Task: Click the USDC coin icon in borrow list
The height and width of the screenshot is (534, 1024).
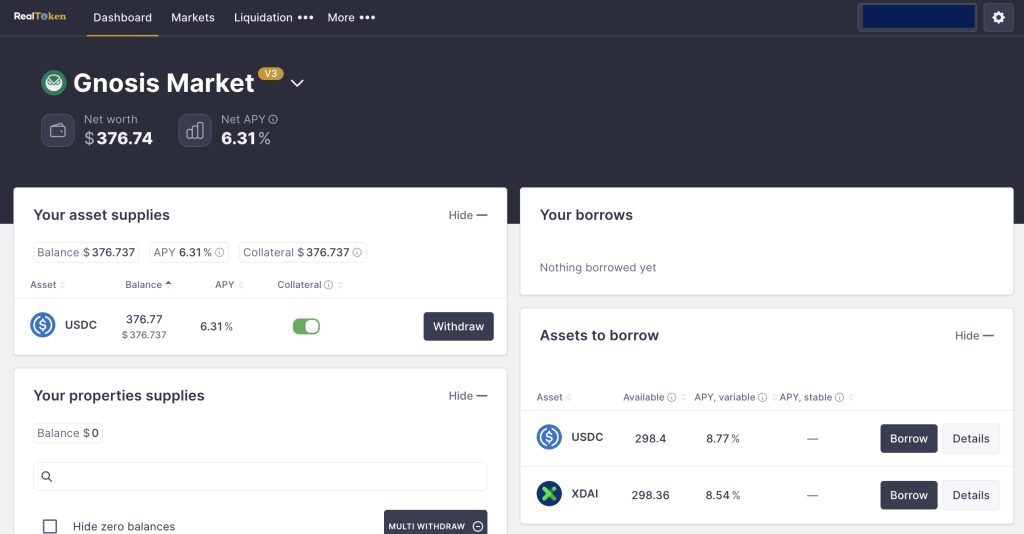Action: coord(549,437)
